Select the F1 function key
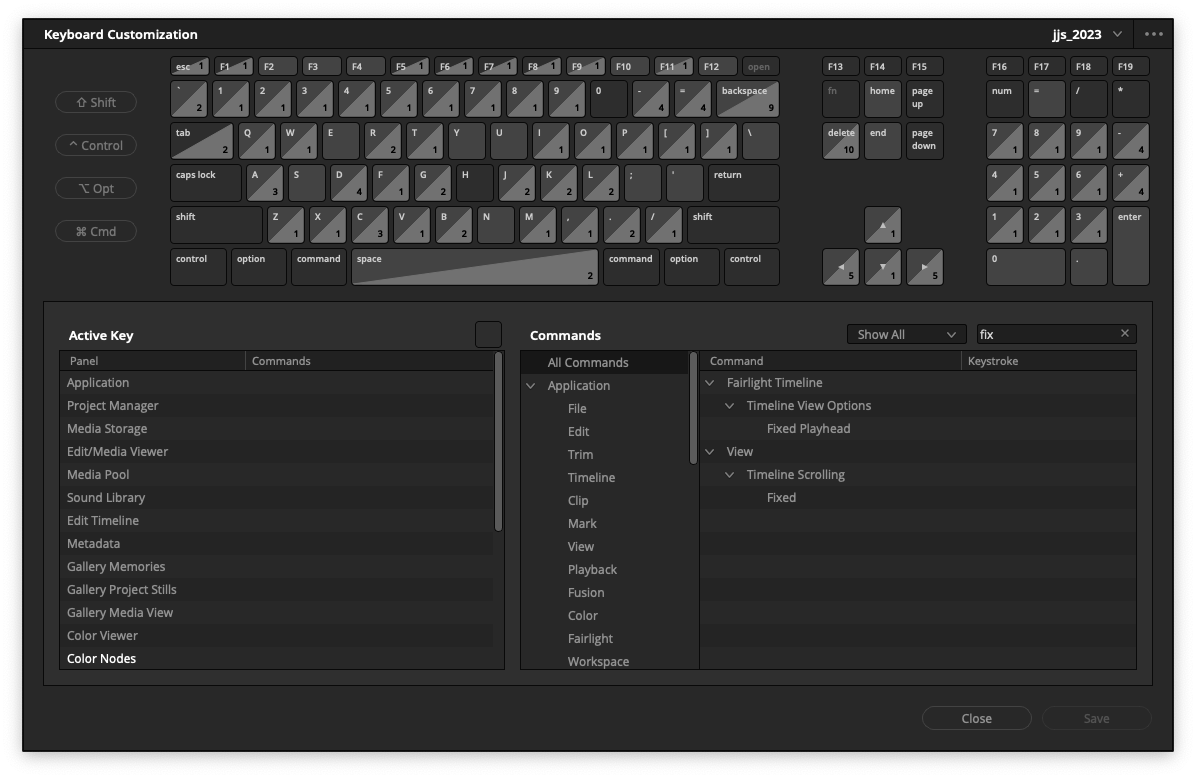The height and width of the screenshot is (778, 1196). pos(233,66)
